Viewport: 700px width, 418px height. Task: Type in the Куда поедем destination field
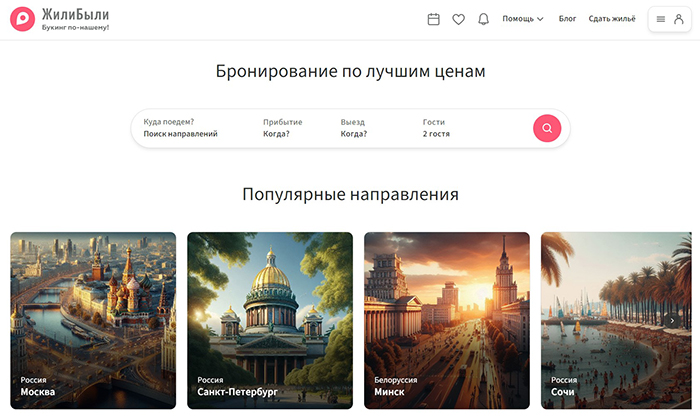pyautogui.click(x=180, y=133)
